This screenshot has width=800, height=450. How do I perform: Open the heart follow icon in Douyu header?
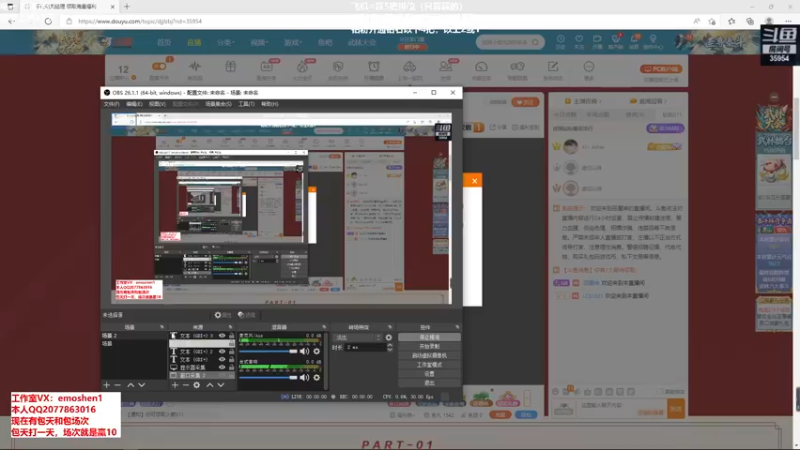[x=579, y=39]
